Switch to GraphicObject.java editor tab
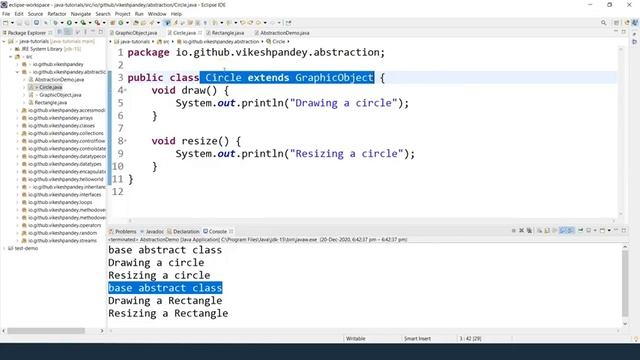Screen dimensions: 640x360 click(x=133, y=33)
